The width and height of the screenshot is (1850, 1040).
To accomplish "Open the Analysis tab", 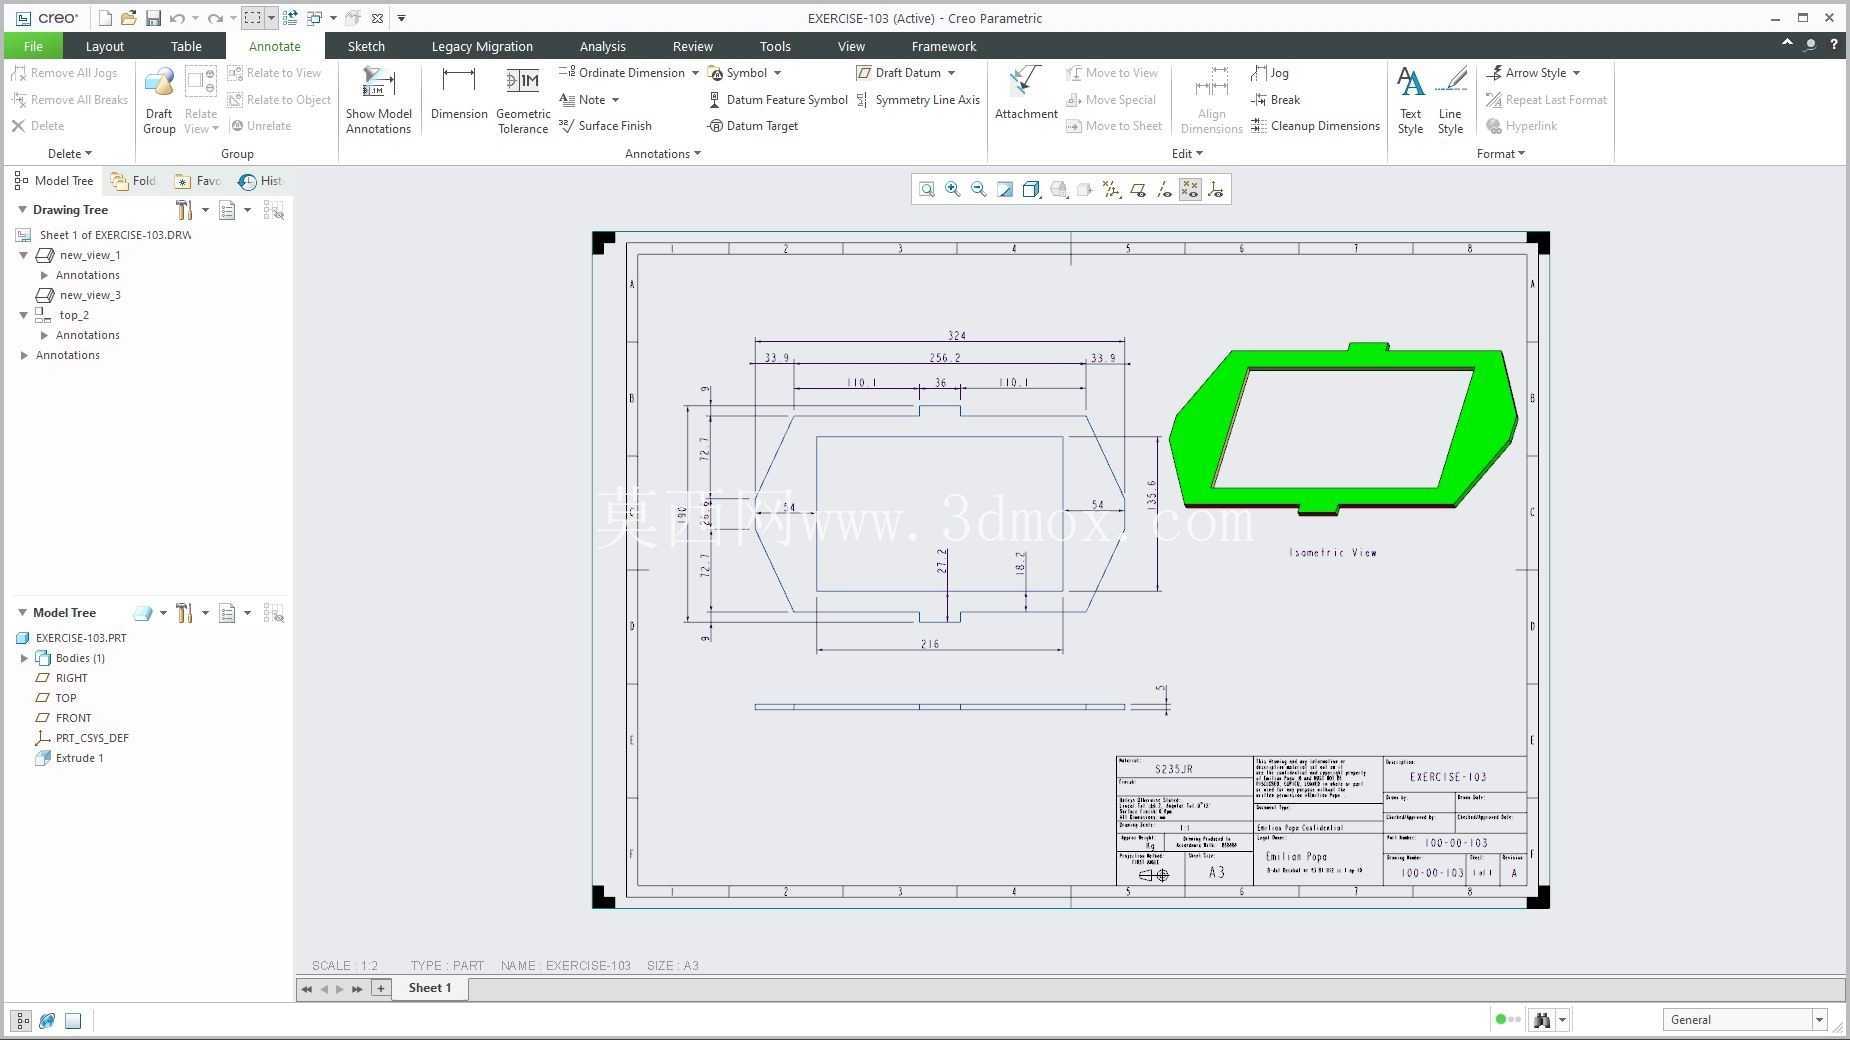I will click(603, 46).
